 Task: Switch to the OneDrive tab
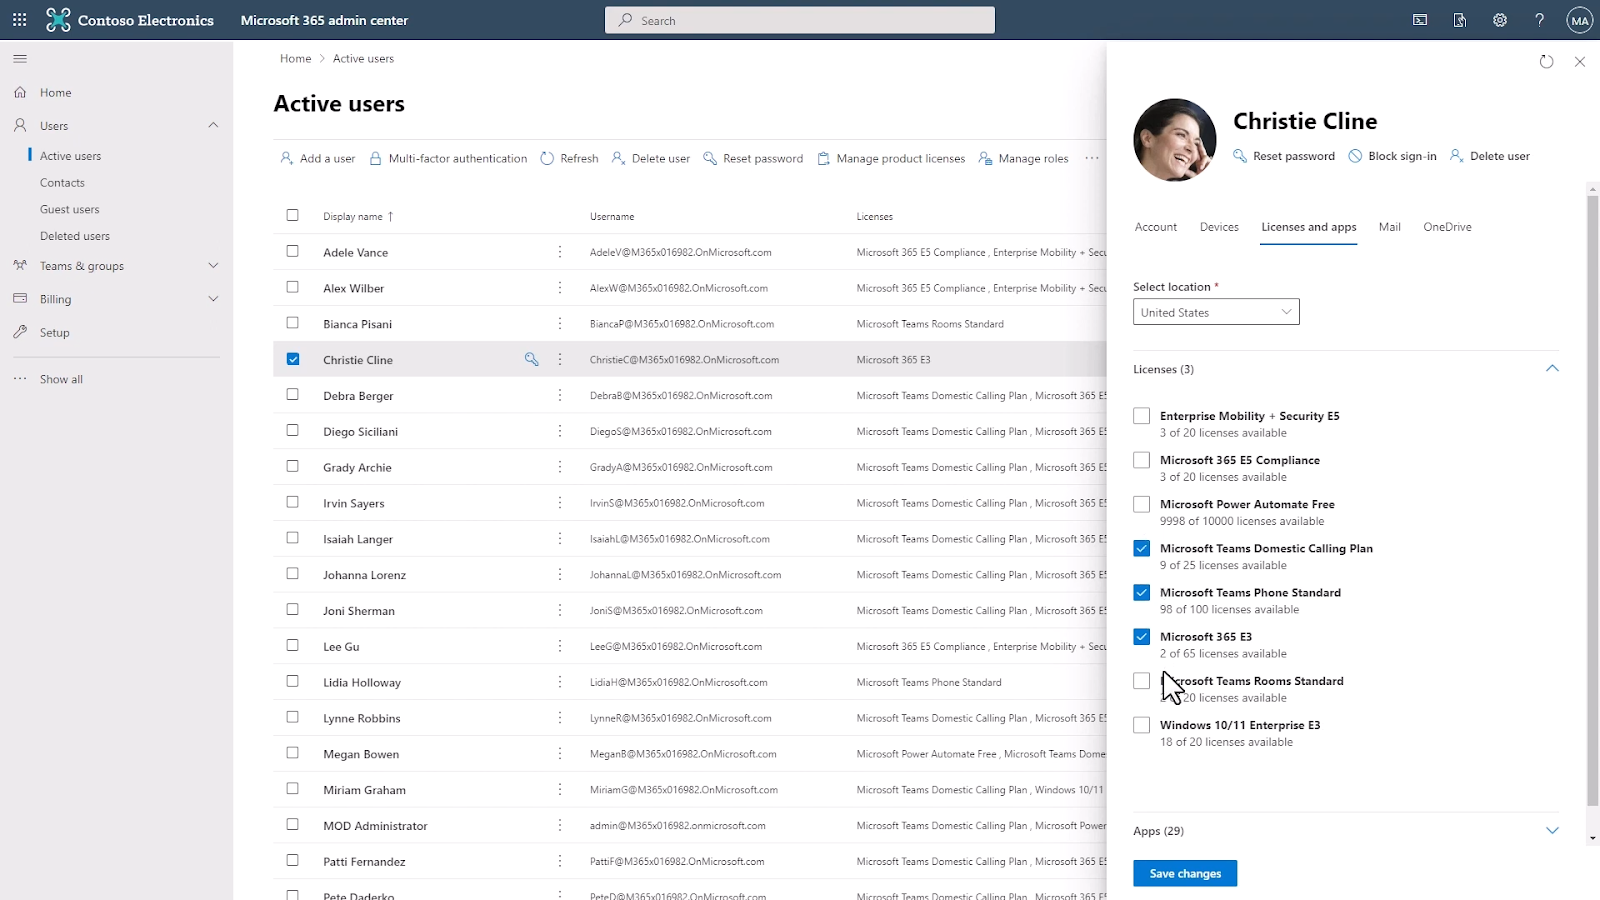(x=1447, y=227)
